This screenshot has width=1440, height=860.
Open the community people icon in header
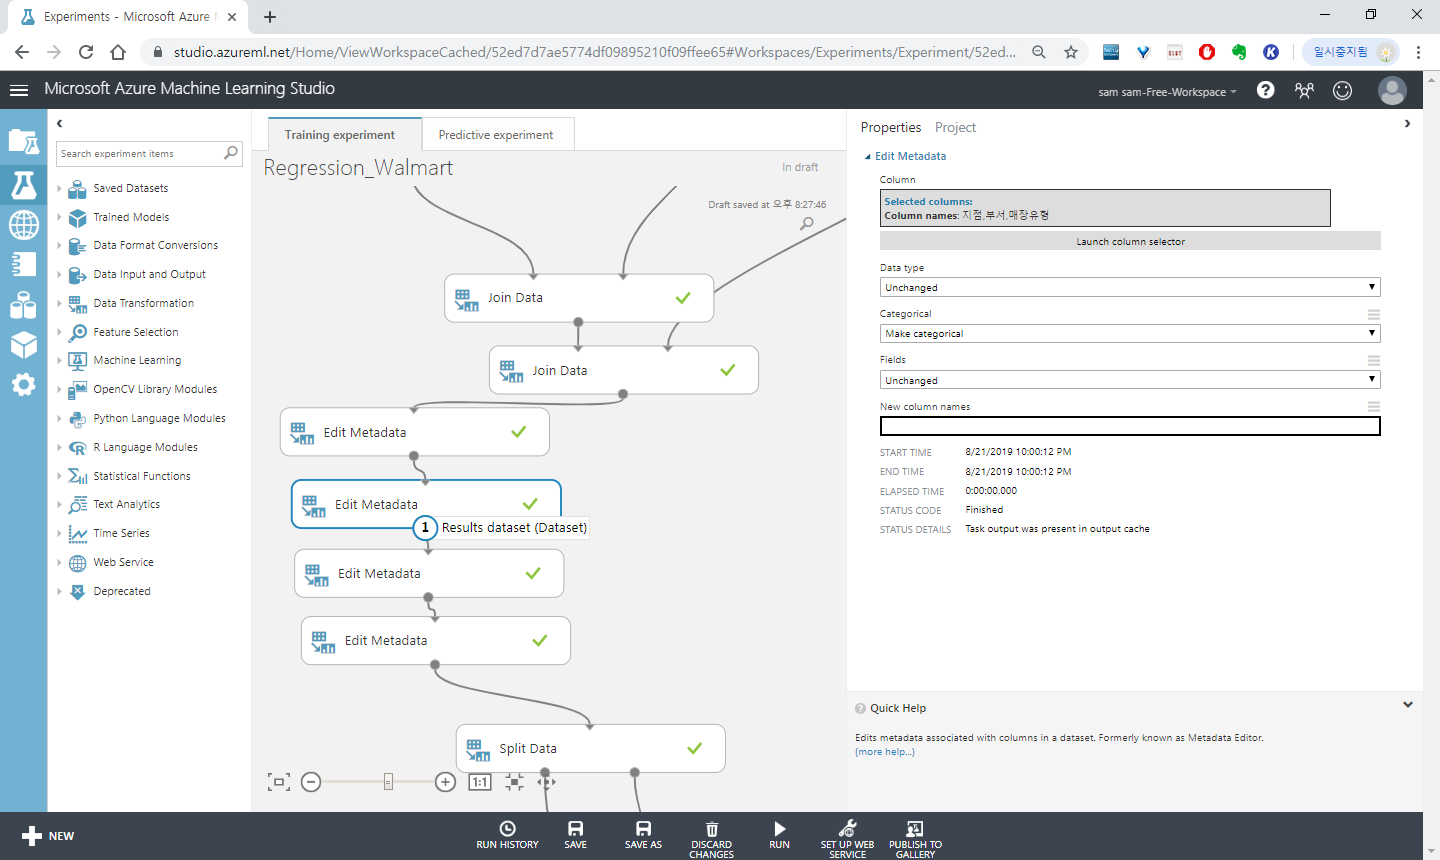[x=1304, y=90]
